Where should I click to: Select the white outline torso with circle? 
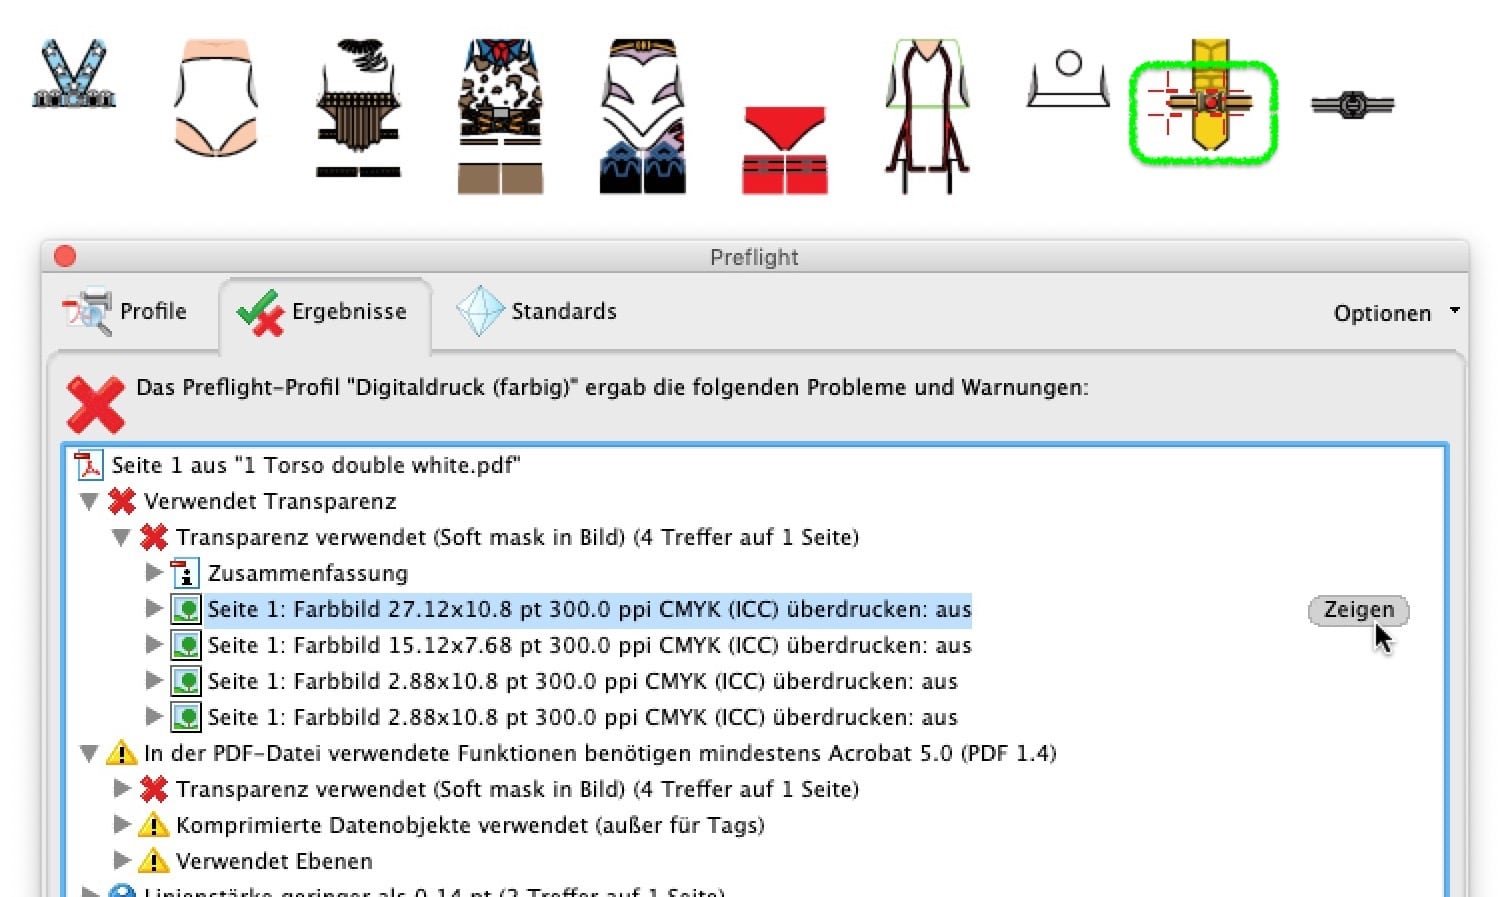pyautogui.click(x=1068, y=79)
